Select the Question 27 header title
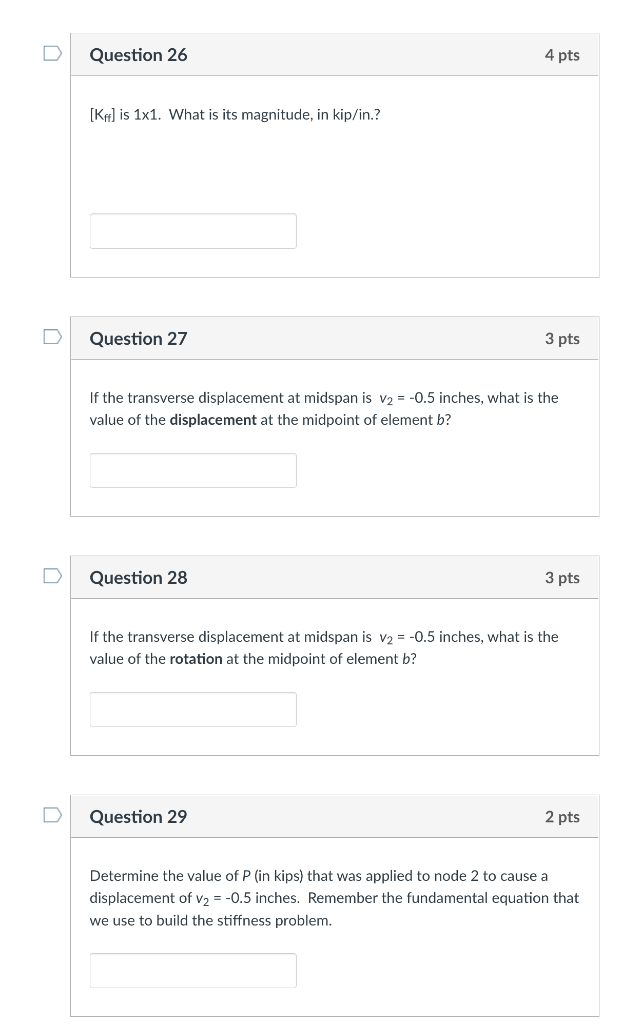 click(138, 338)
